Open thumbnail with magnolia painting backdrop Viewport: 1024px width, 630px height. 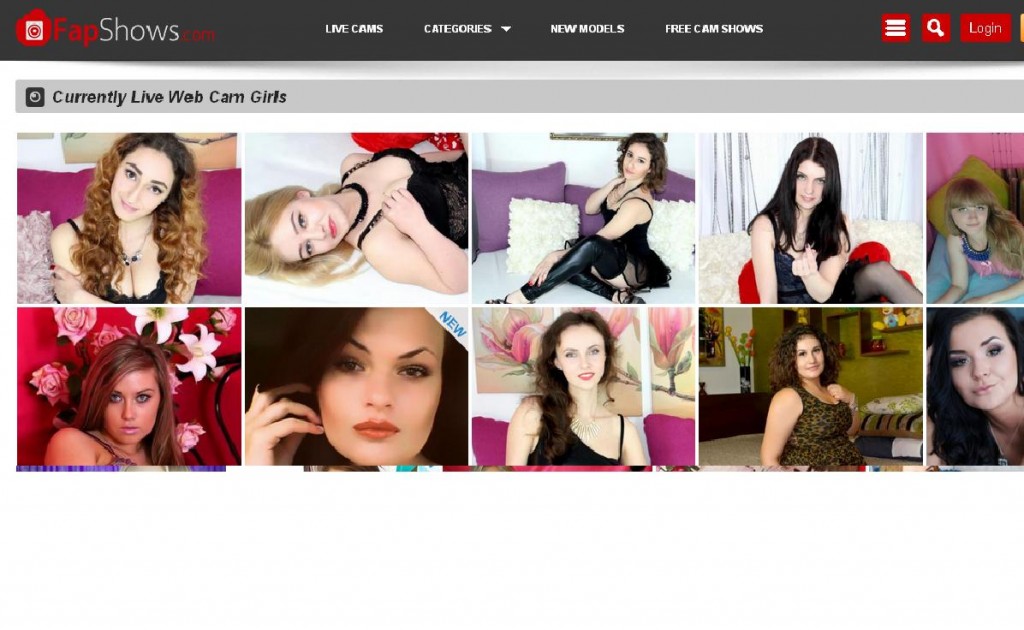[x=583, y=386]
